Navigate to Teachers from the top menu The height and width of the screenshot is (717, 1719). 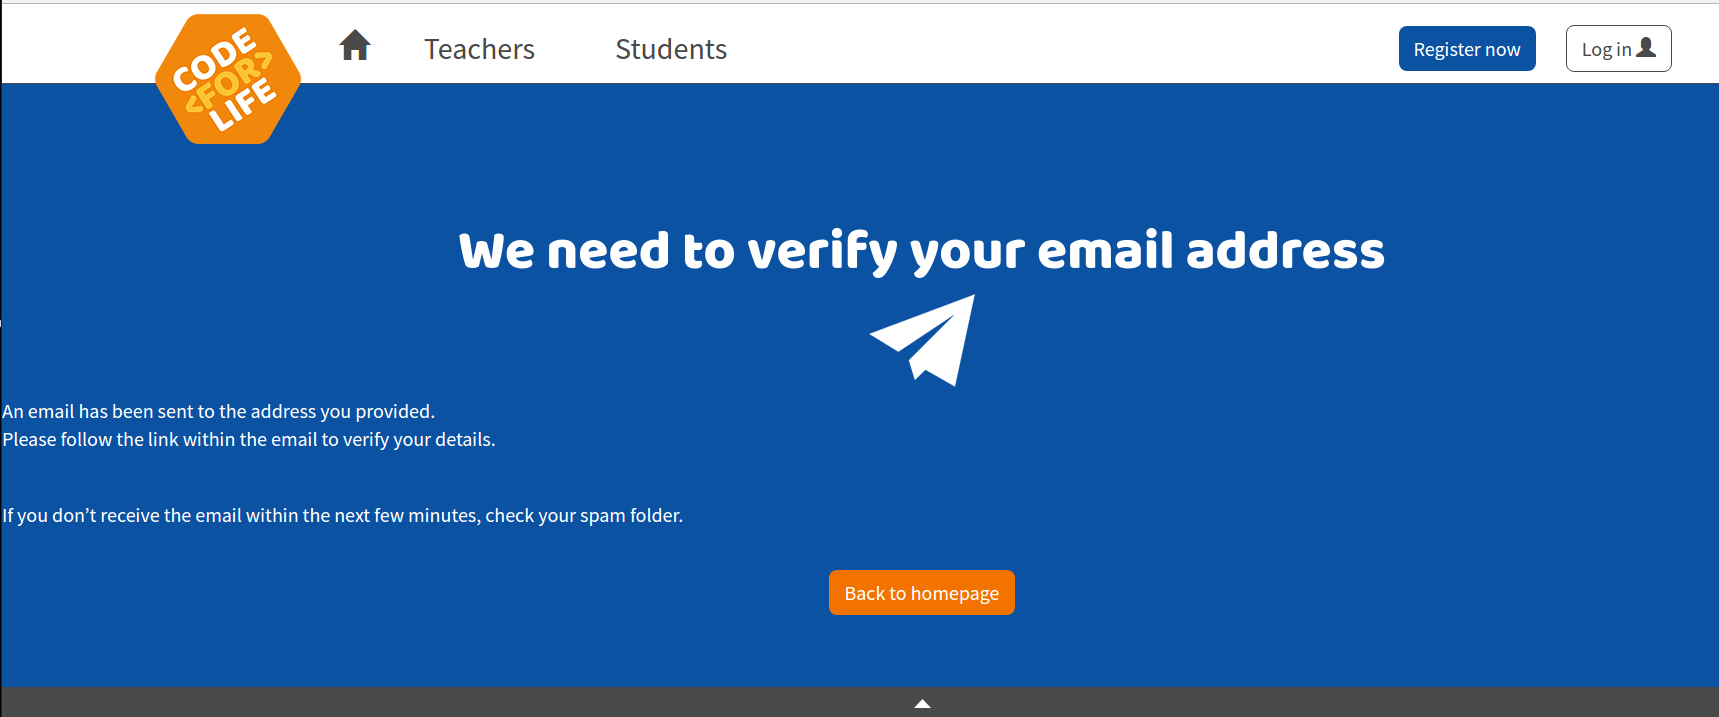click(x=479, y=49)
